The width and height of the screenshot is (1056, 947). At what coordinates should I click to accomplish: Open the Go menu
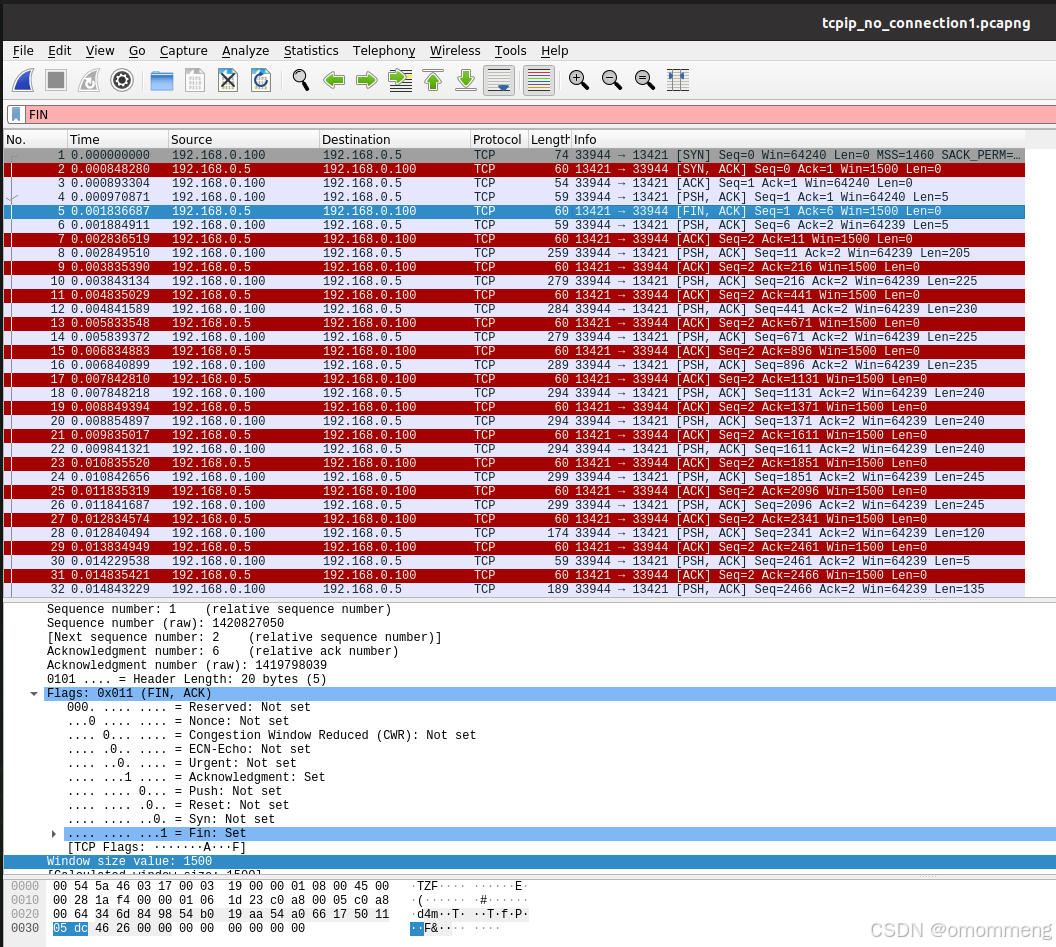coord(137,51)
